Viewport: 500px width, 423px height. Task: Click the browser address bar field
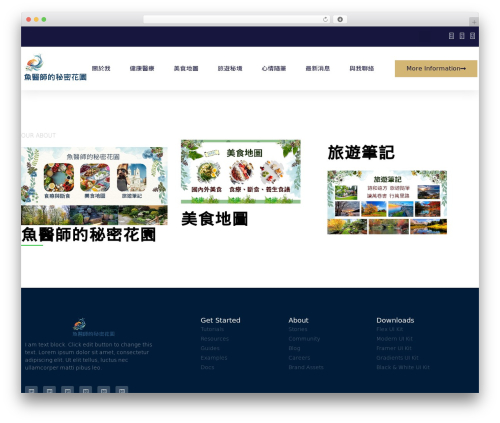[x=237, y=19]
